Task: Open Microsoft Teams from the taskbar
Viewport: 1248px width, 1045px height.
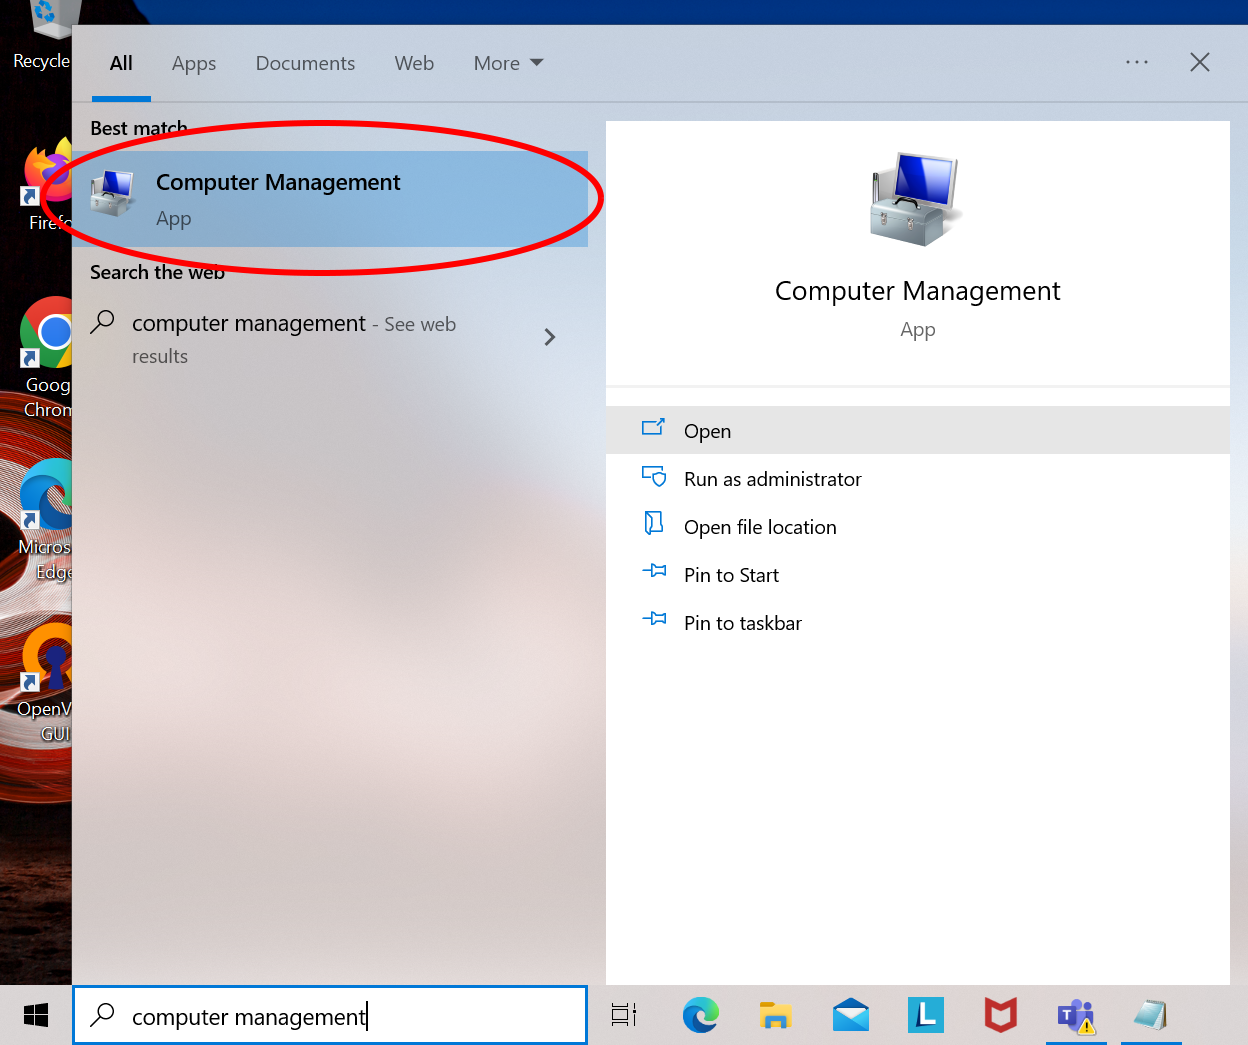Action: [1075, 1016]
